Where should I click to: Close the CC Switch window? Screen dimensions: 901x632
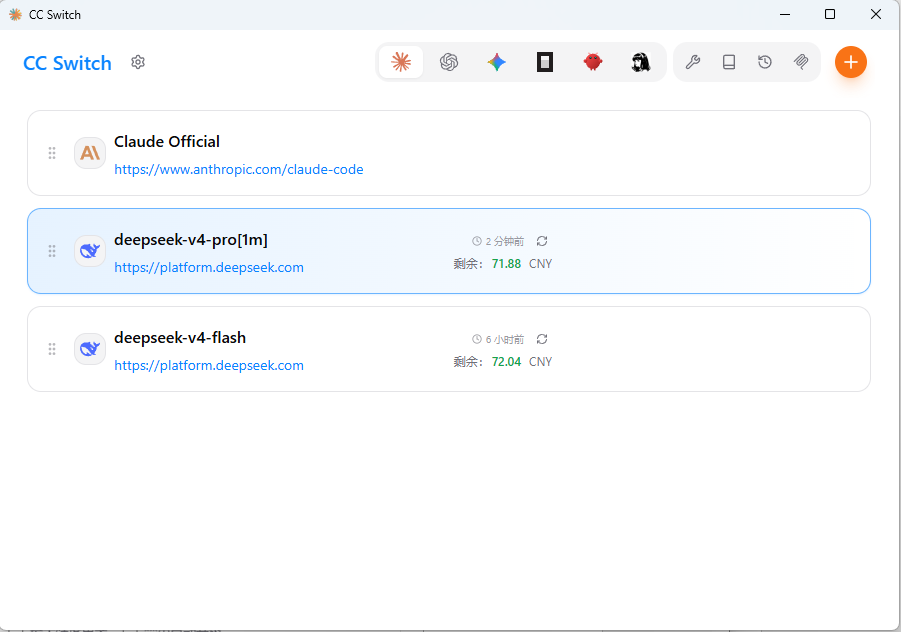click(x=876, y=14)
